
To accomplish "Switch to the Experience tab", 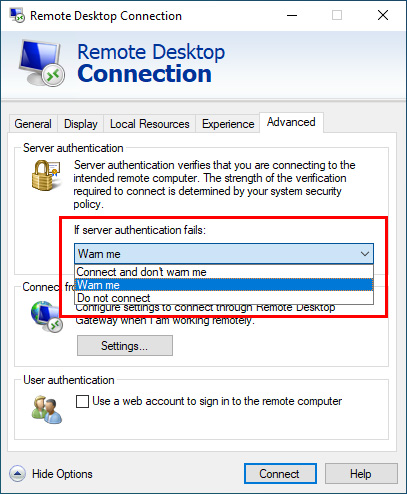I will 228,124.
